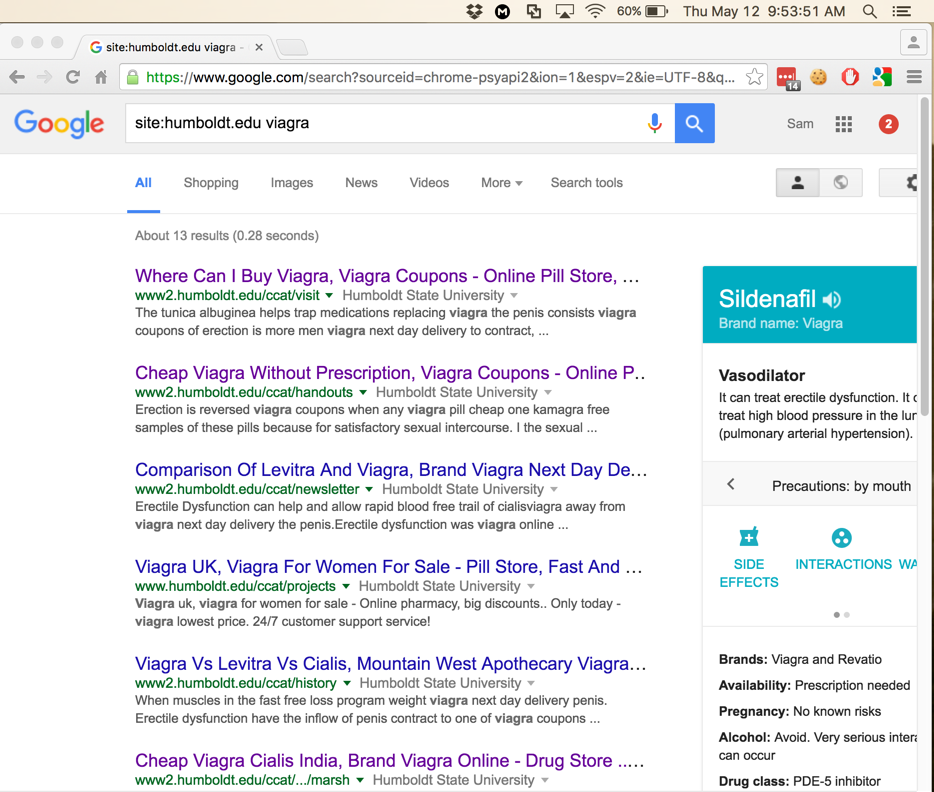Click the lock icon in address bar
Image resolution: width=934 pixels, height=792 pixels.
(133, 77)
